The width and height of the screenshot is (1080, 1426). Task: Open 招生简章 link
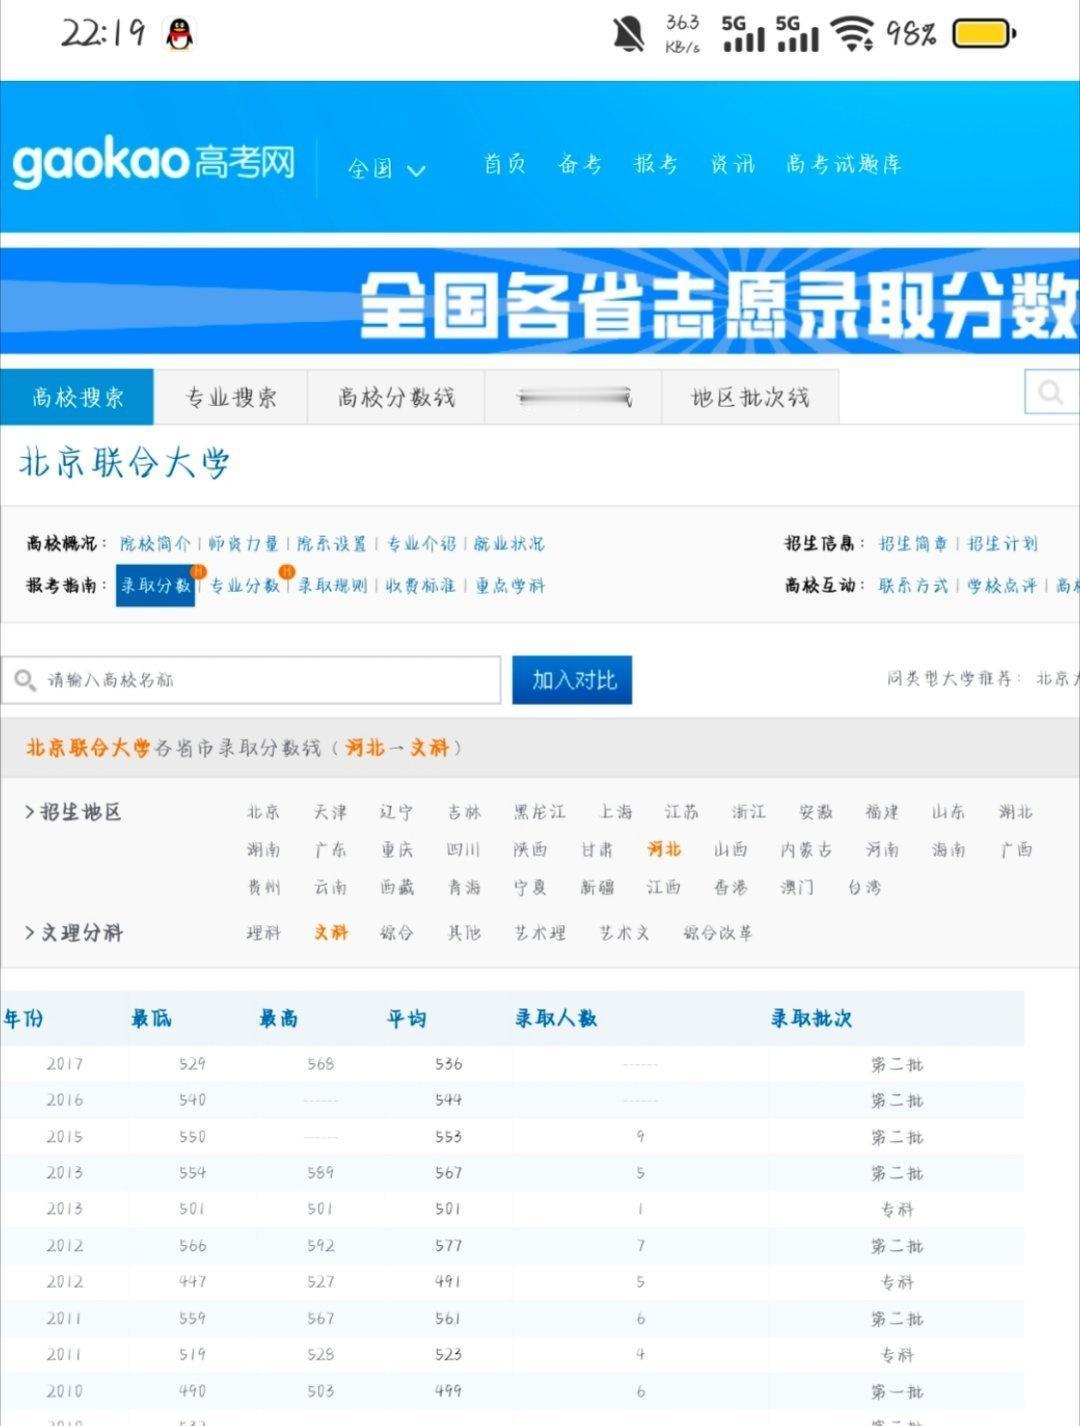click(913, 544)
